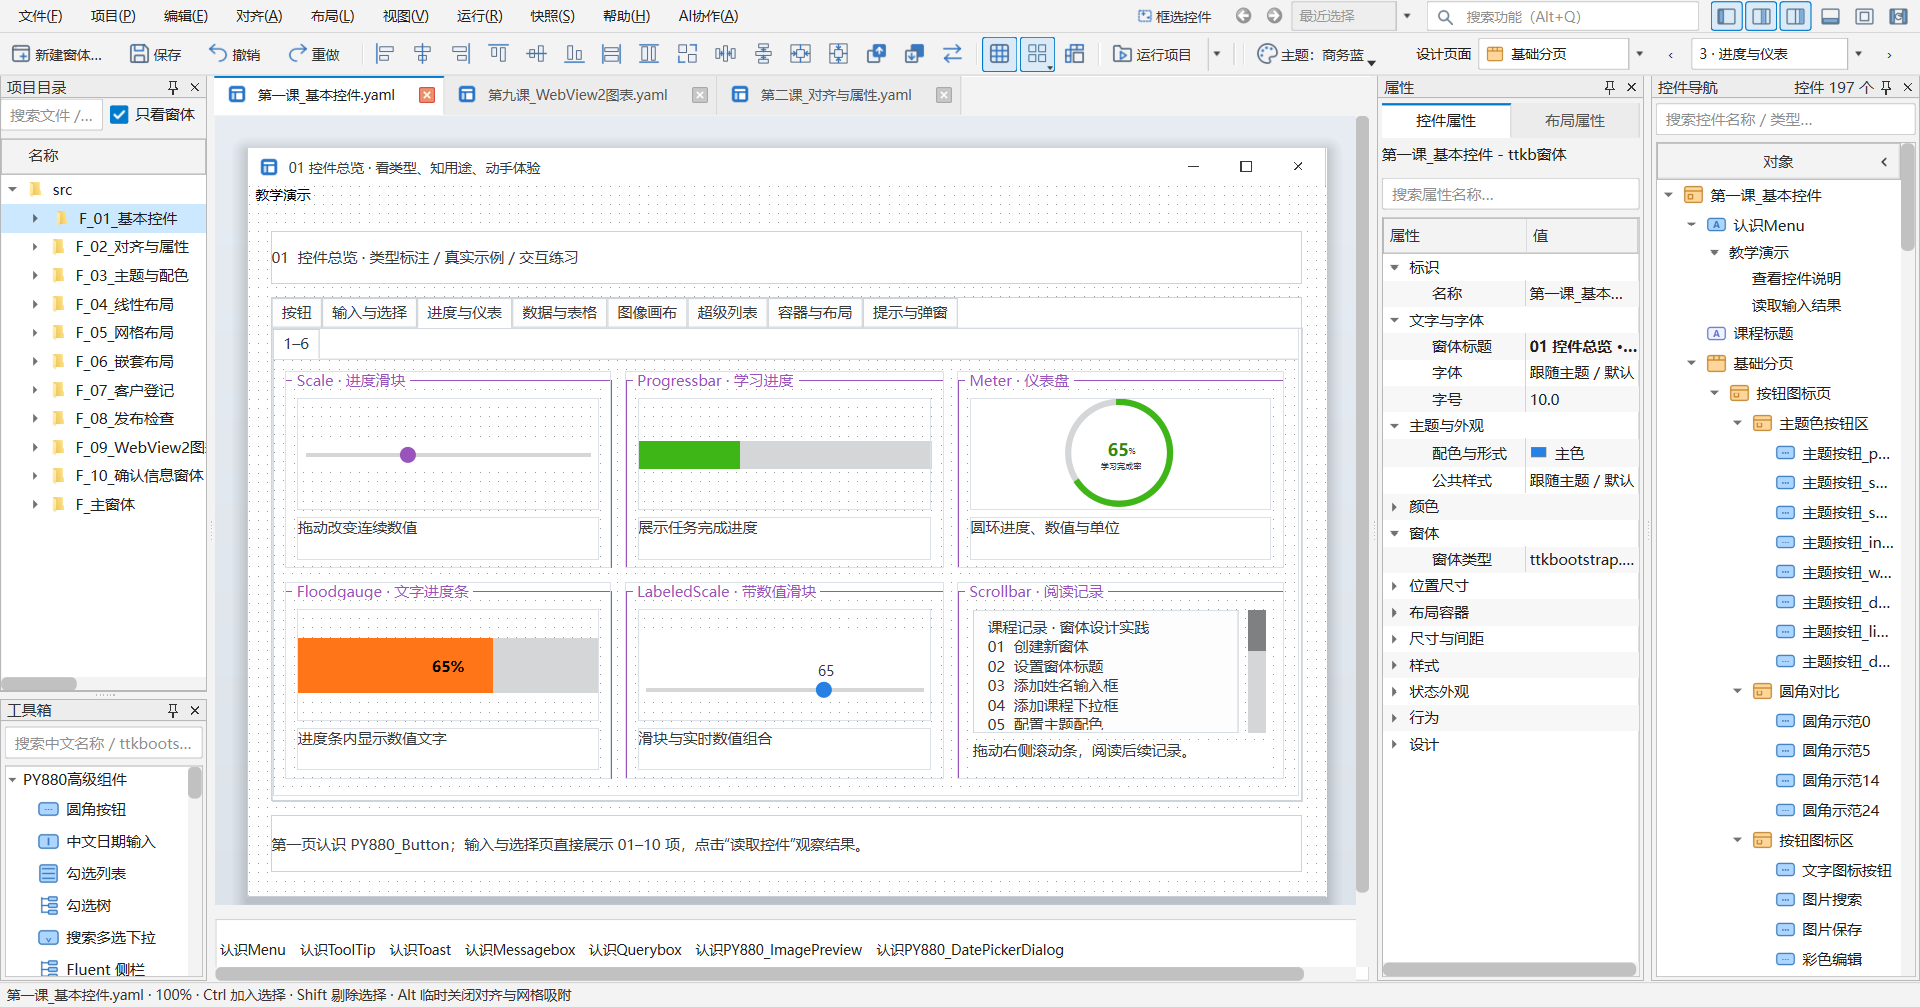Click the align left edges icon
Image resolution: width=1920 pixels, height=1007 pixels.
pos(385,54)
